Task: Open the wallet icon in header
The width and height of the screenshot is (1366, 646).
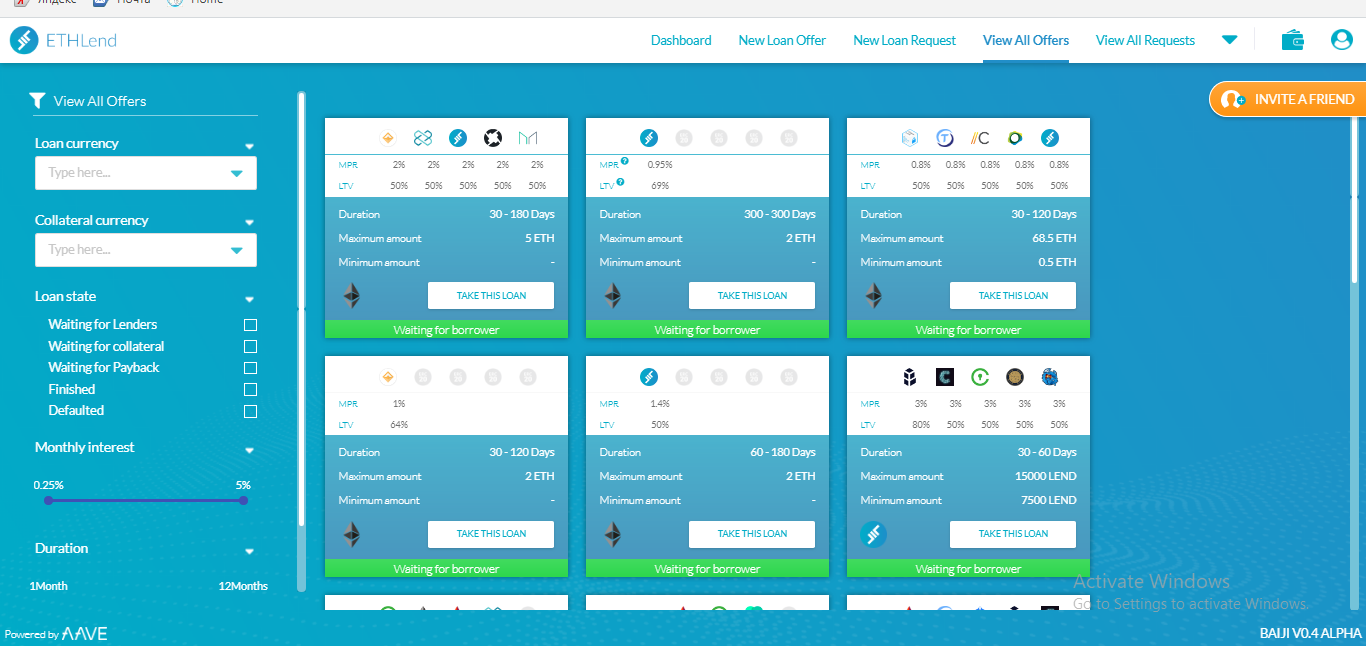Action: click(x=1292, y=40)
